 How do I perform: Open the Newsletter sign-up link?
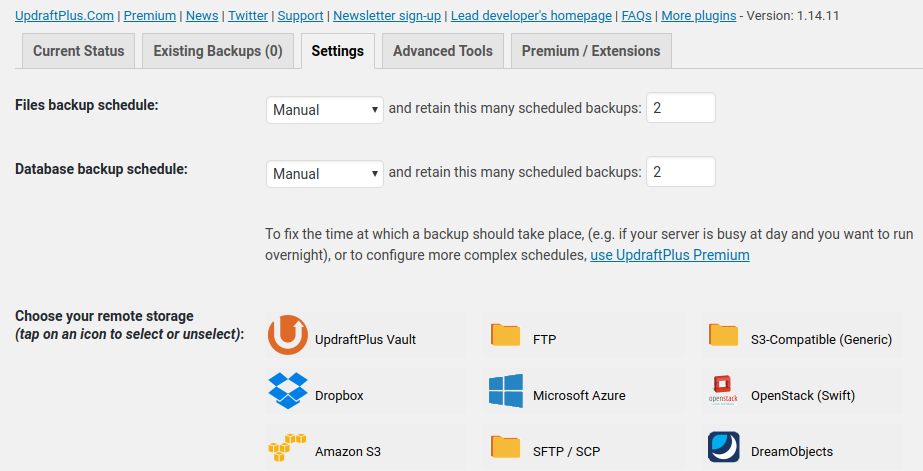point(388,16)
